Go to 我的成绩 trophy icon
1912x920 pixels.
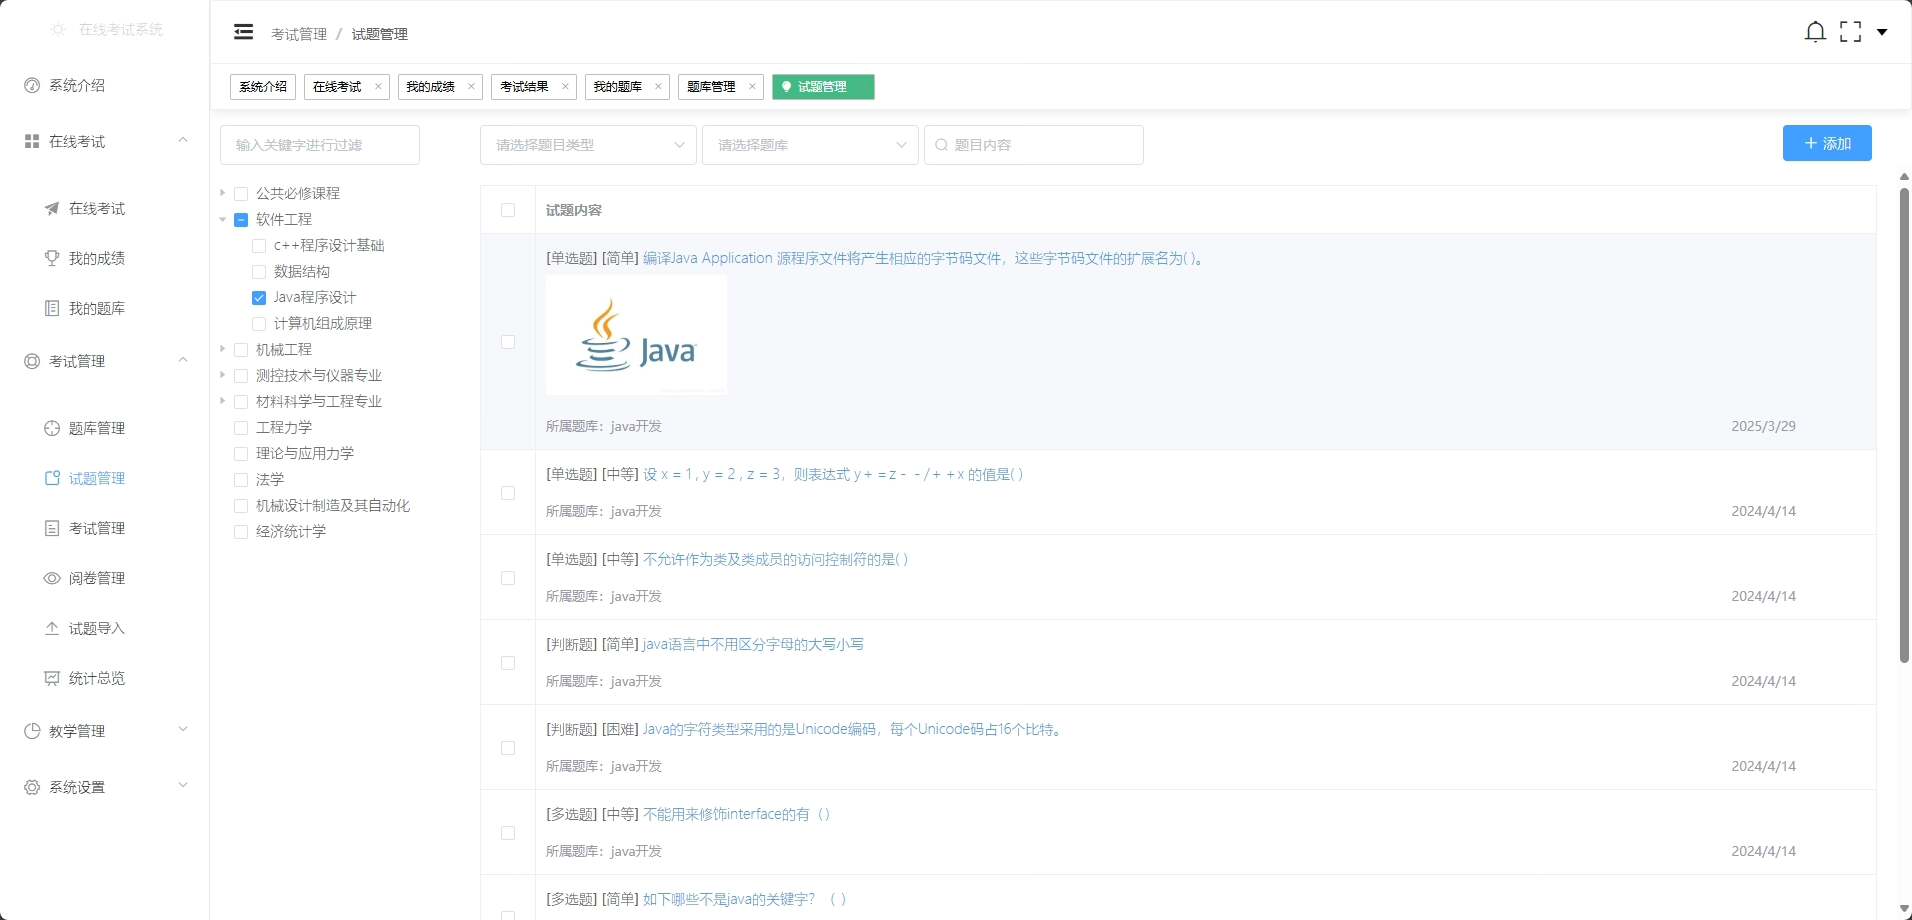coord(52,258)
